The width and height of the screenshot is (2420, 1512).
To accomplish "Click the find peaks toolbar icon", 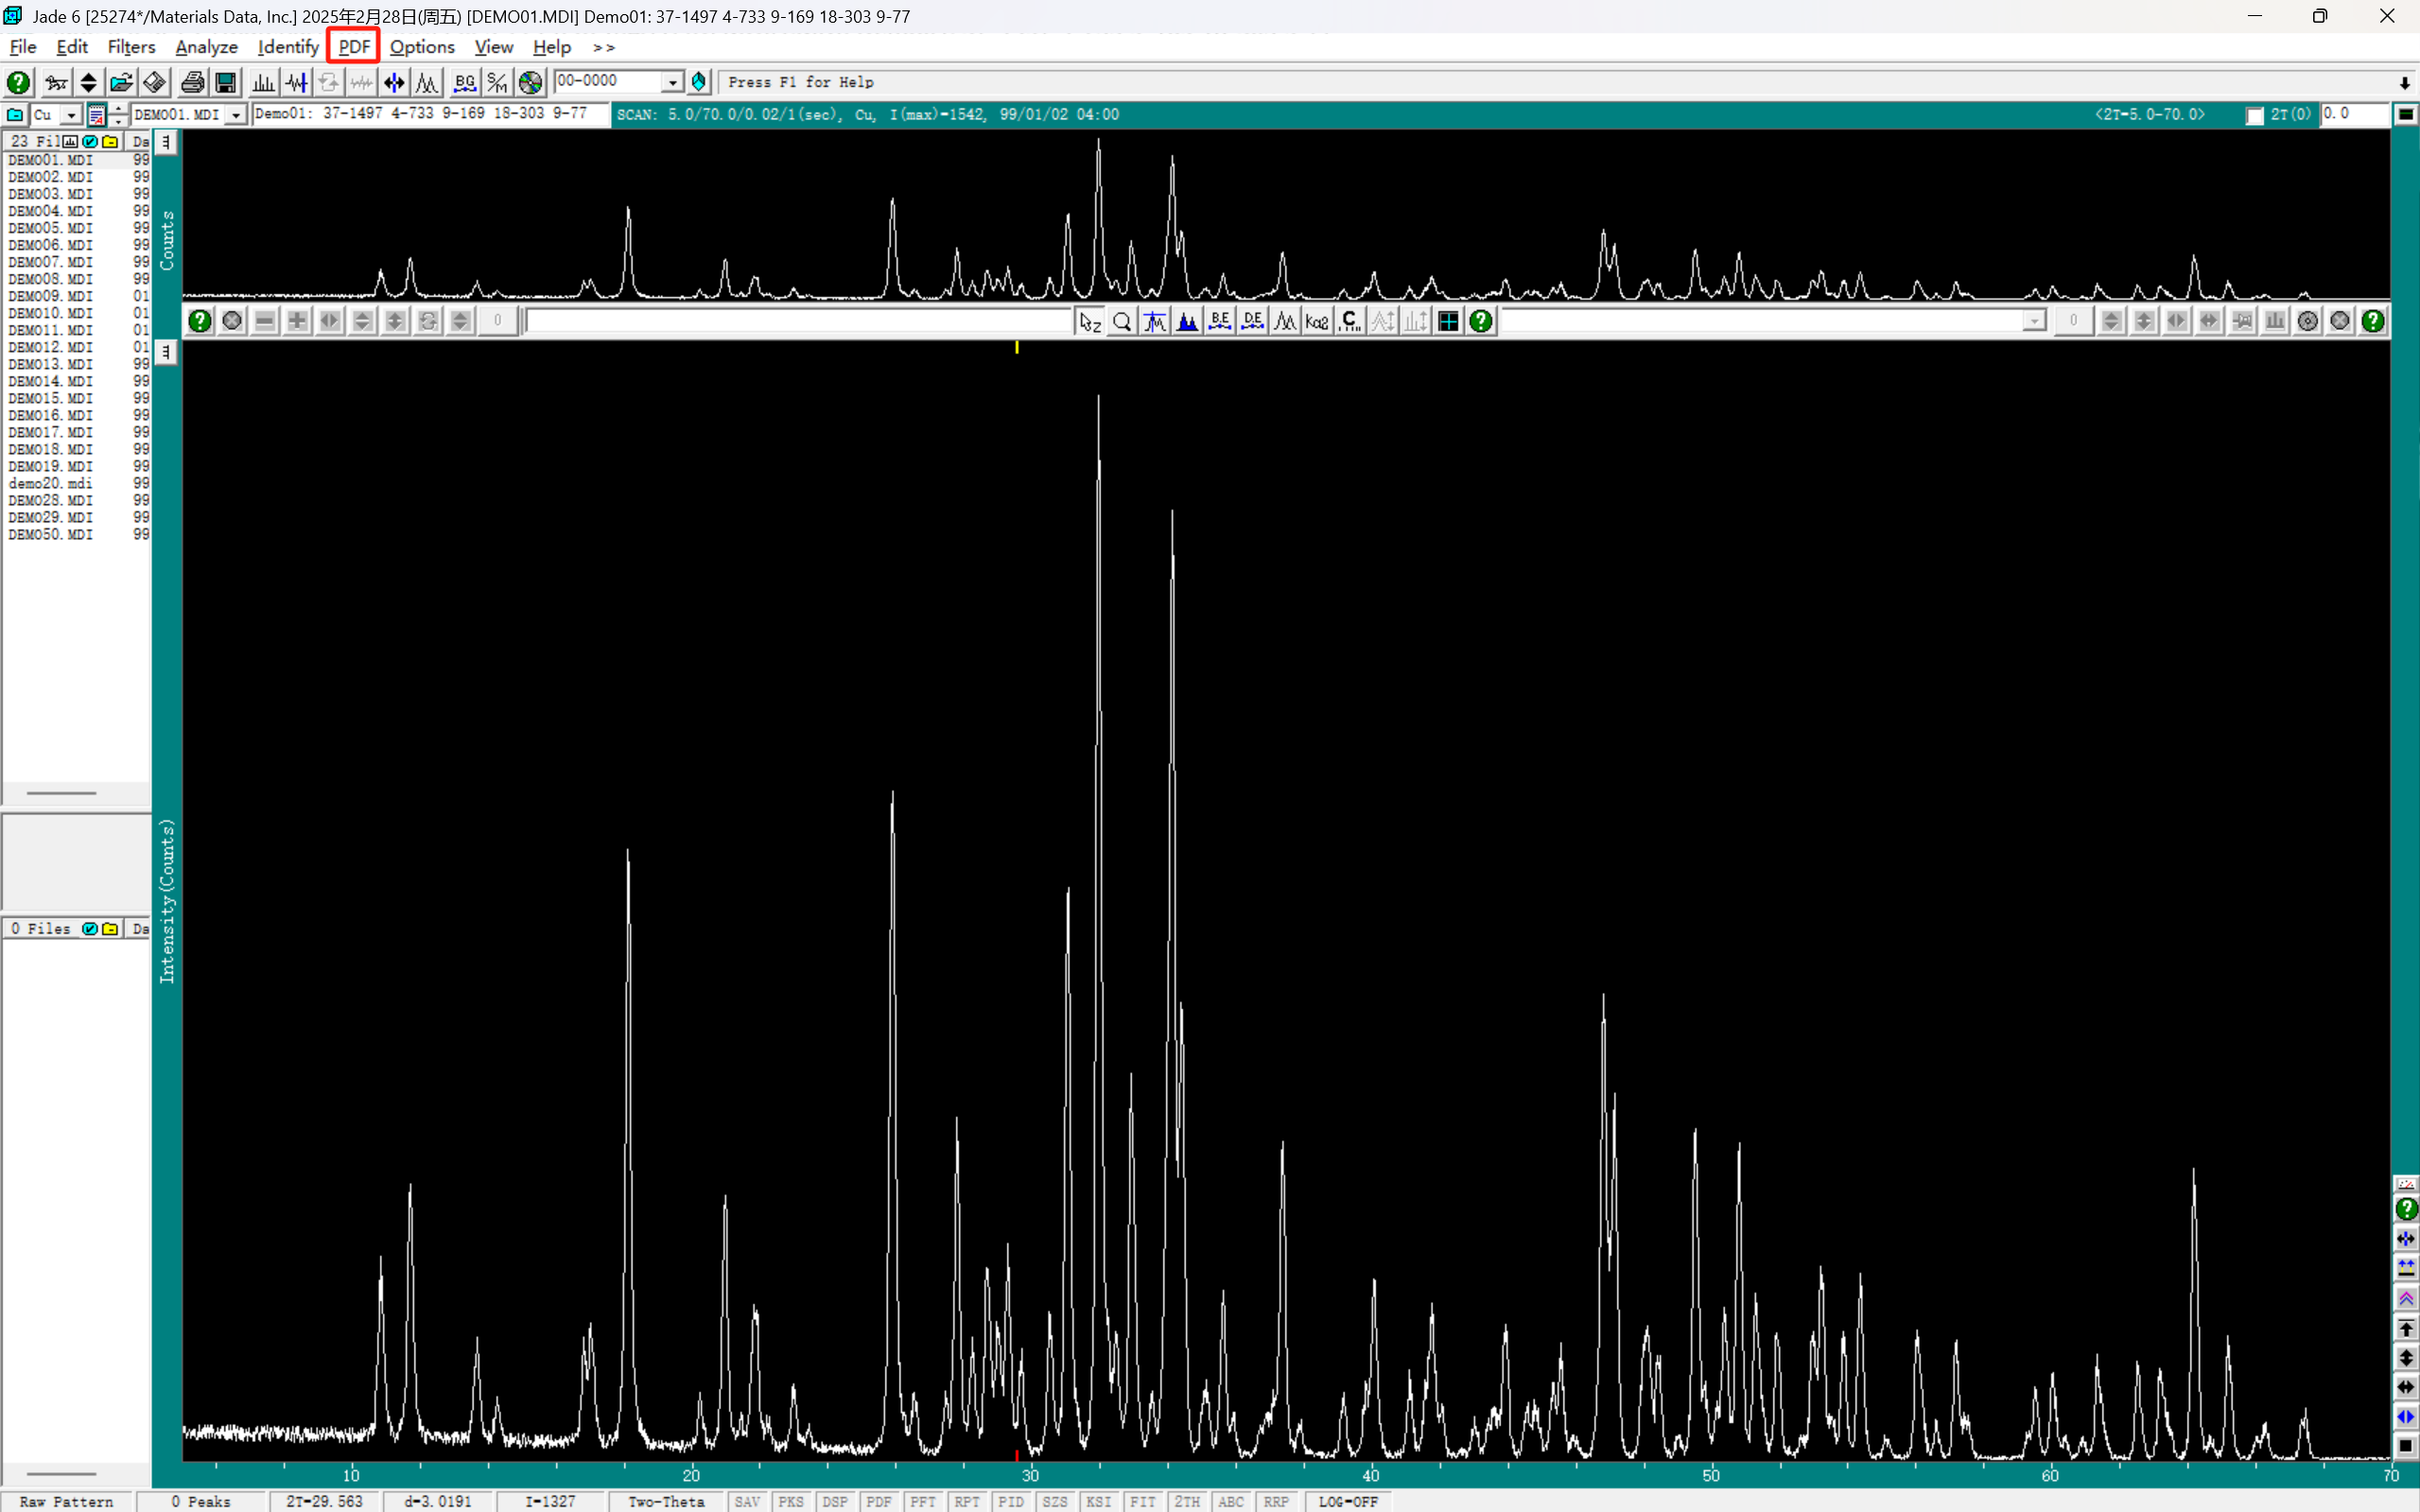I will point(263,82).
